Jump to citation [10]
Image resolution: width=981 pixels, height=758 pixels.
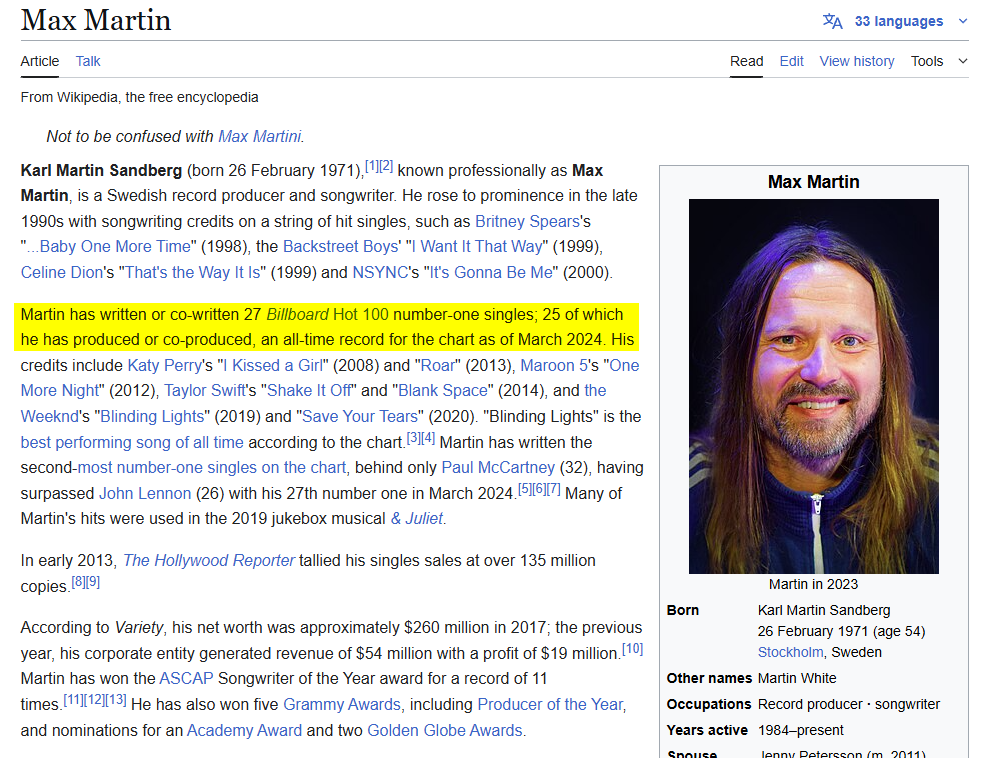point(633,649)
